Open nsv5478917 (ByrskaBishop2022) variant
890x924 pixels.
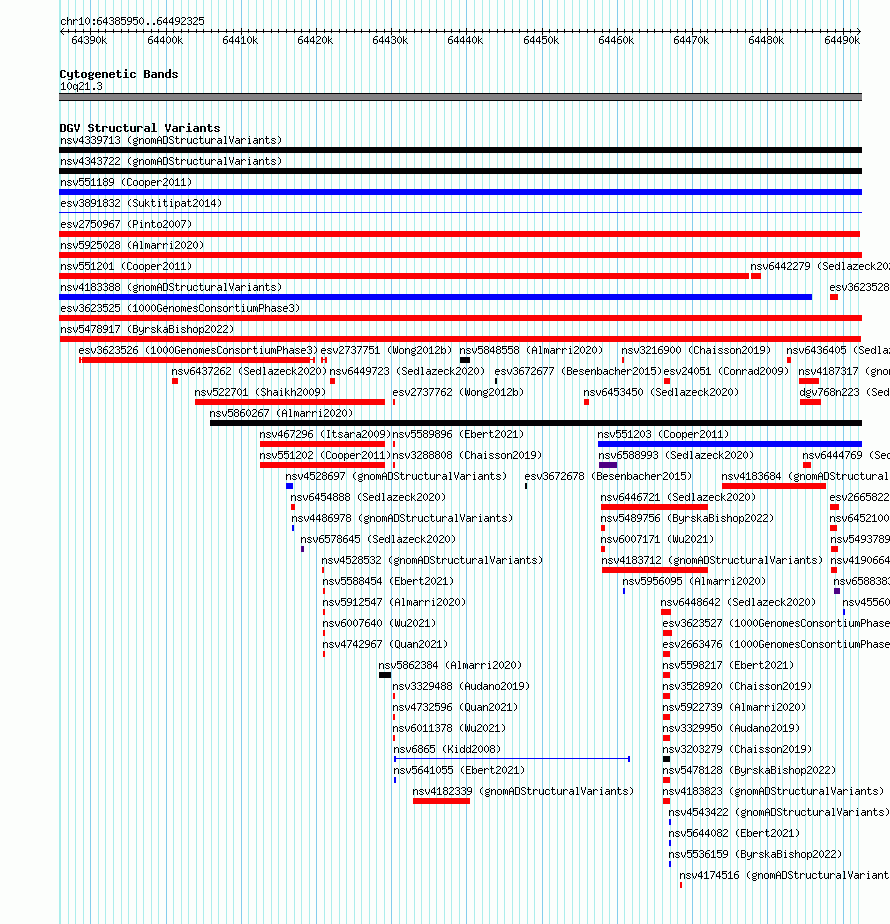[x=147, y=329]
